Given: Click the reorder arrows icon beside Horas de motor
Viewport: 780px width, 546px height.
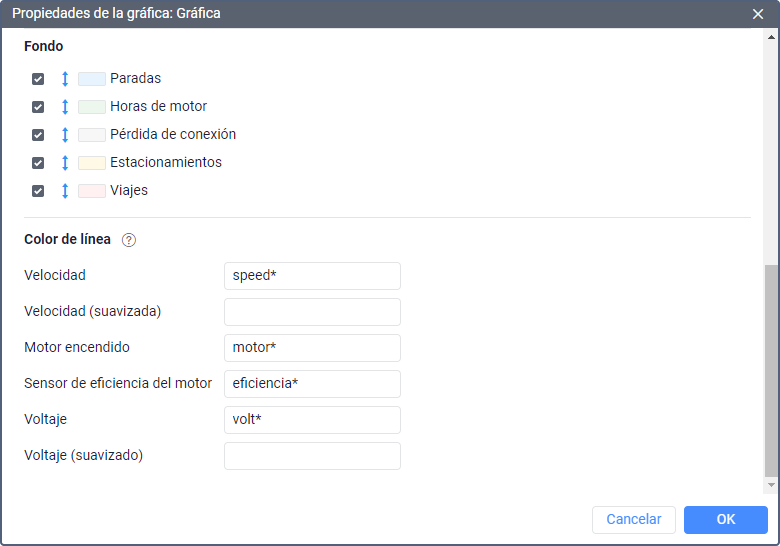Looking at the screenshot, I should point(65,106).
